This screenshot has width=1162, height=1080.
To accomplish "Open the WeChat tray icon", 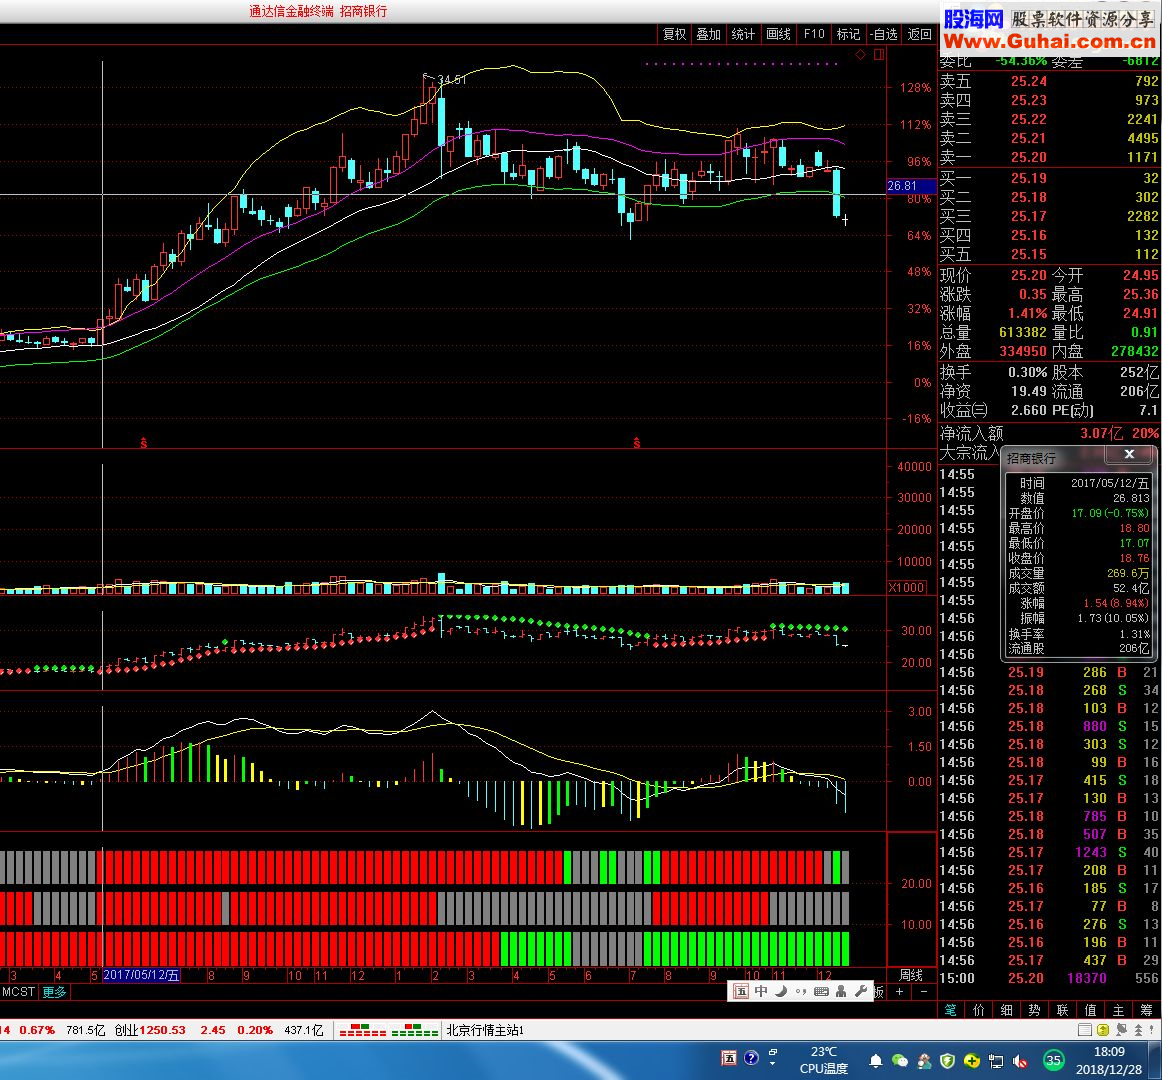I will 900,1061.
